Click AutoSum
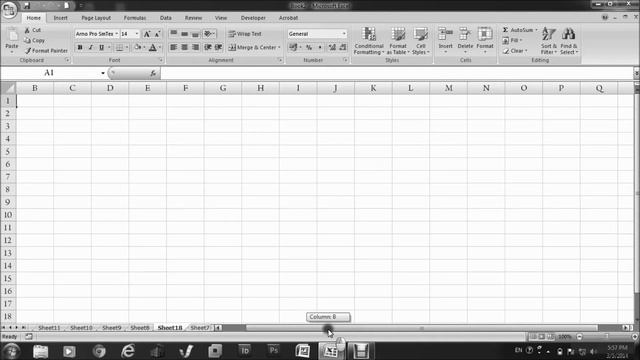The width and height of the screenshot is (640, 360). [x=518, y=30]
